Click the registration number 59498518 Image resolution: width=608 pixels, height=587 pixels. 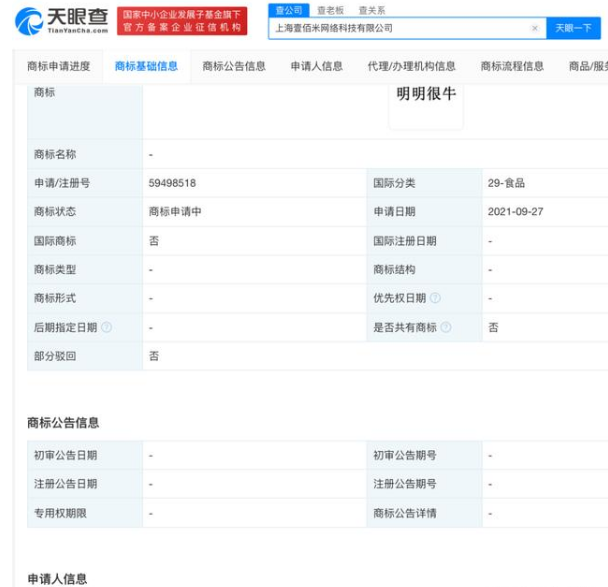click(x=172, y=184)
